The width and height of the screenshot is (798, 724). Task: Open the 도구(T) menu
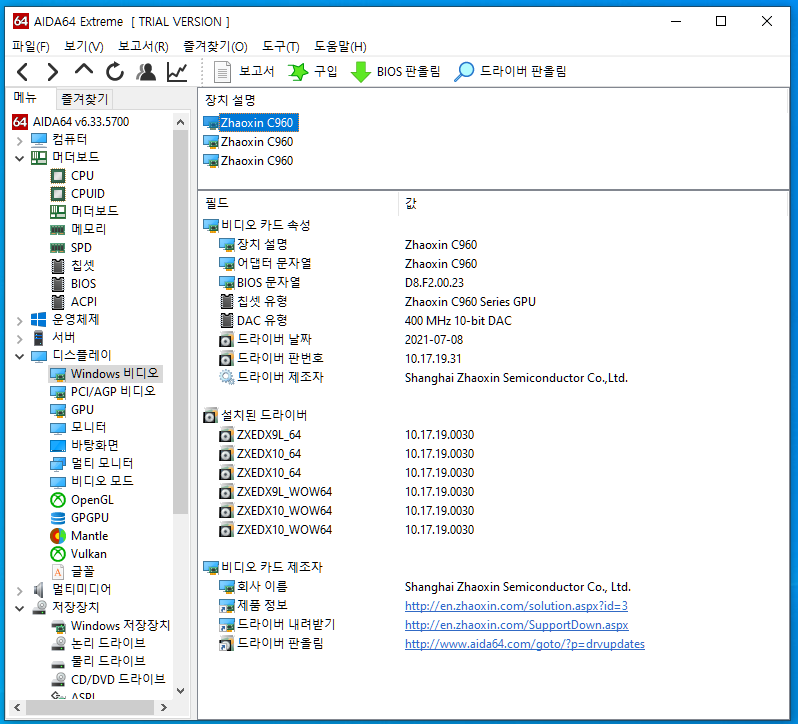280,46
